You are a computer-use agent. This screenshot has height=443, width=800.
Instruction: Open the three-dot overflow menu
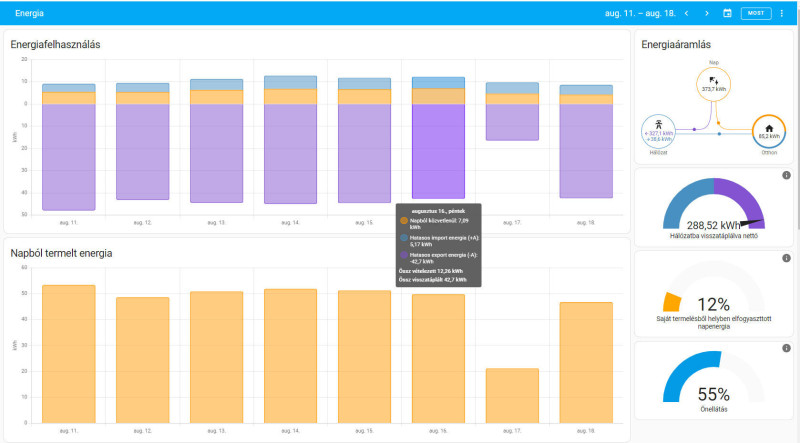pyautogui.click(x=782, y=13)
